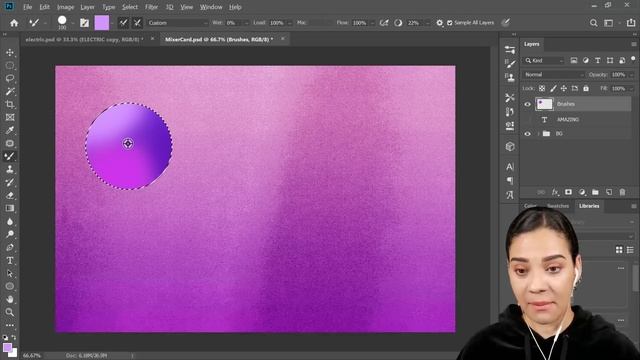
Task: Select the History Brush tool
Action: [10, 182]
